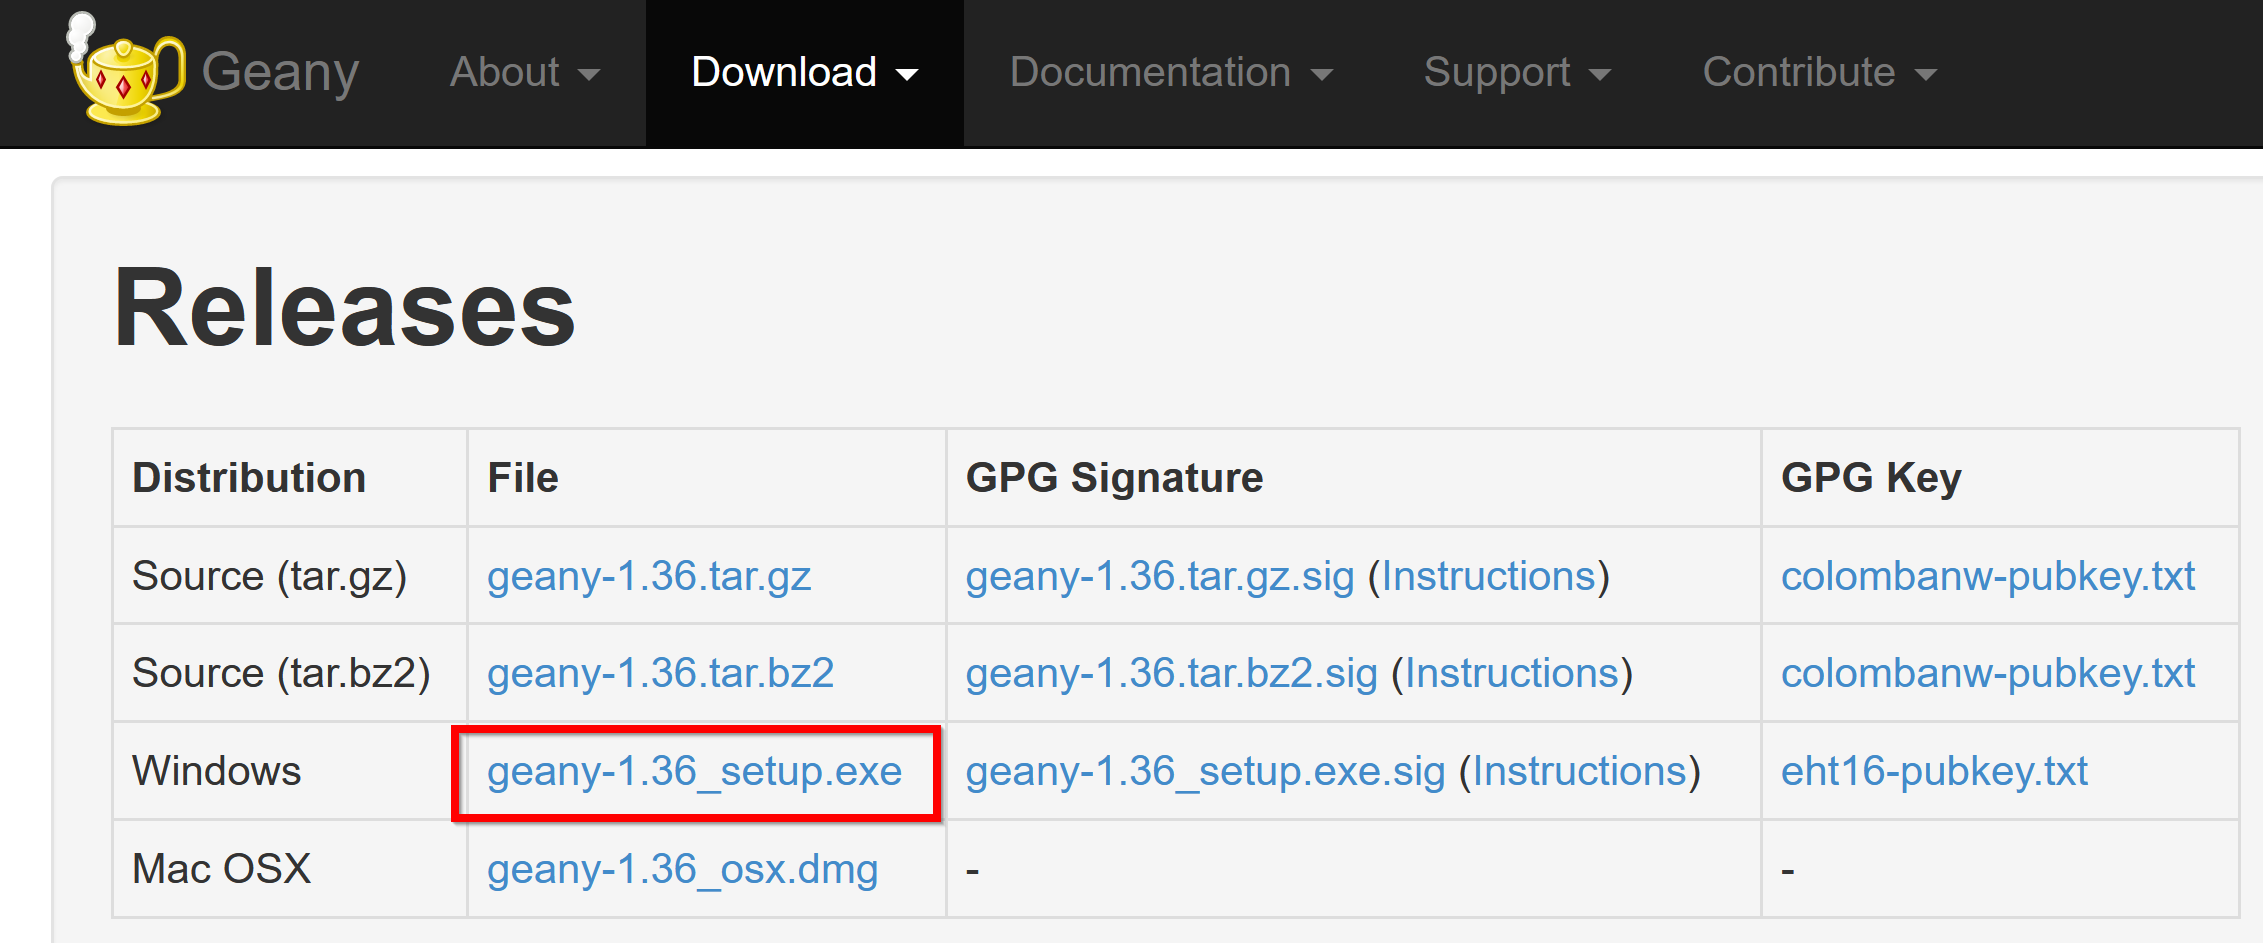Open Instructions link in tar.gz row
Image resolution: width=2263 pixels, height=943 pixels.
click(x=1489, y=577)
